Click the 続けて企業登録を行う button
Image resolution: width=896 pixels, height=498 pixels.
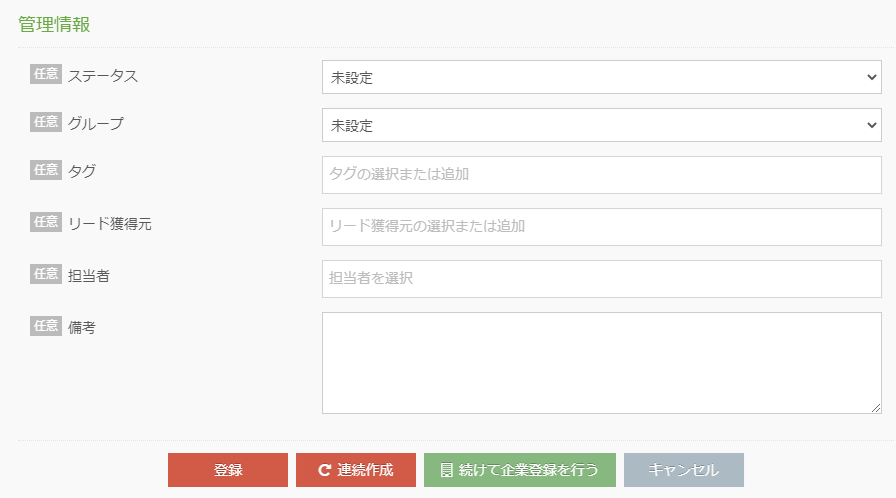click(x=520, y=470)
